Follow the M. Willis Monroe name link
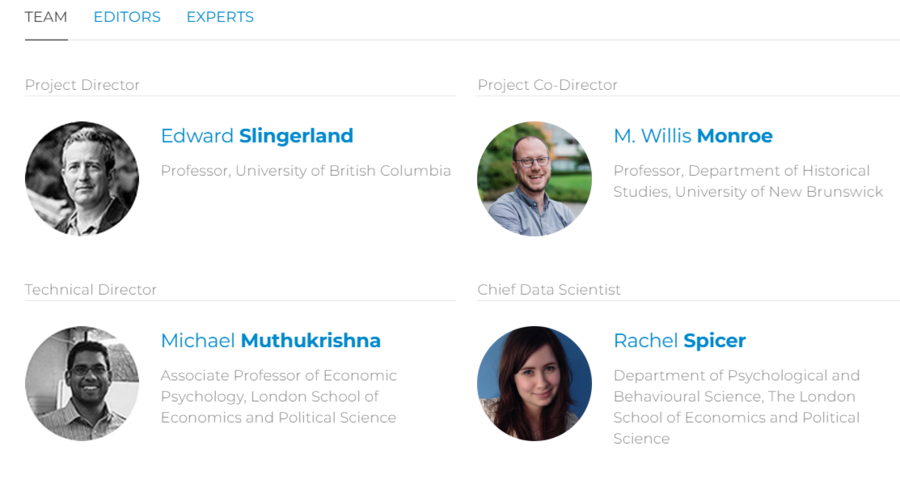900x484 pixels. click(693, 136)
